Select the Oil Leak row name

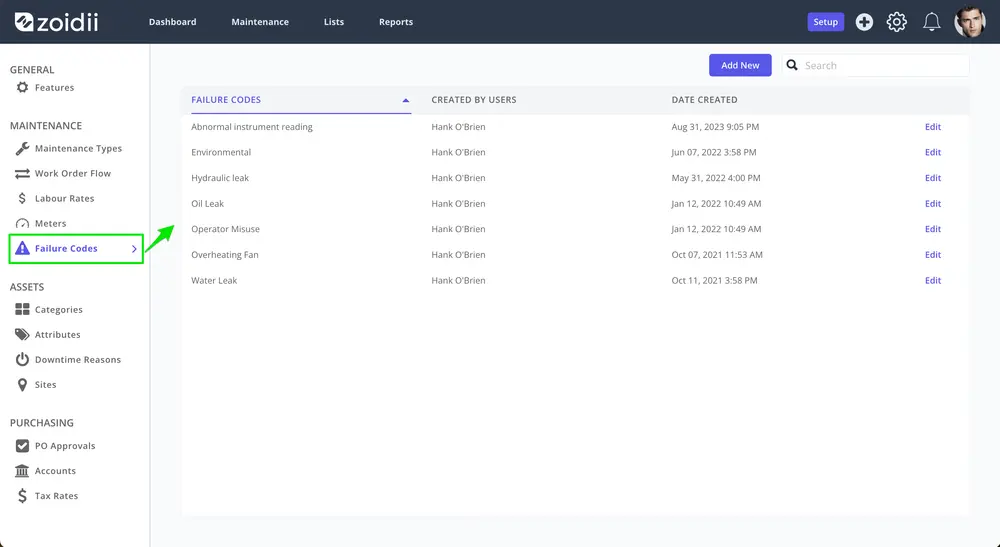[x=208, y=203]
